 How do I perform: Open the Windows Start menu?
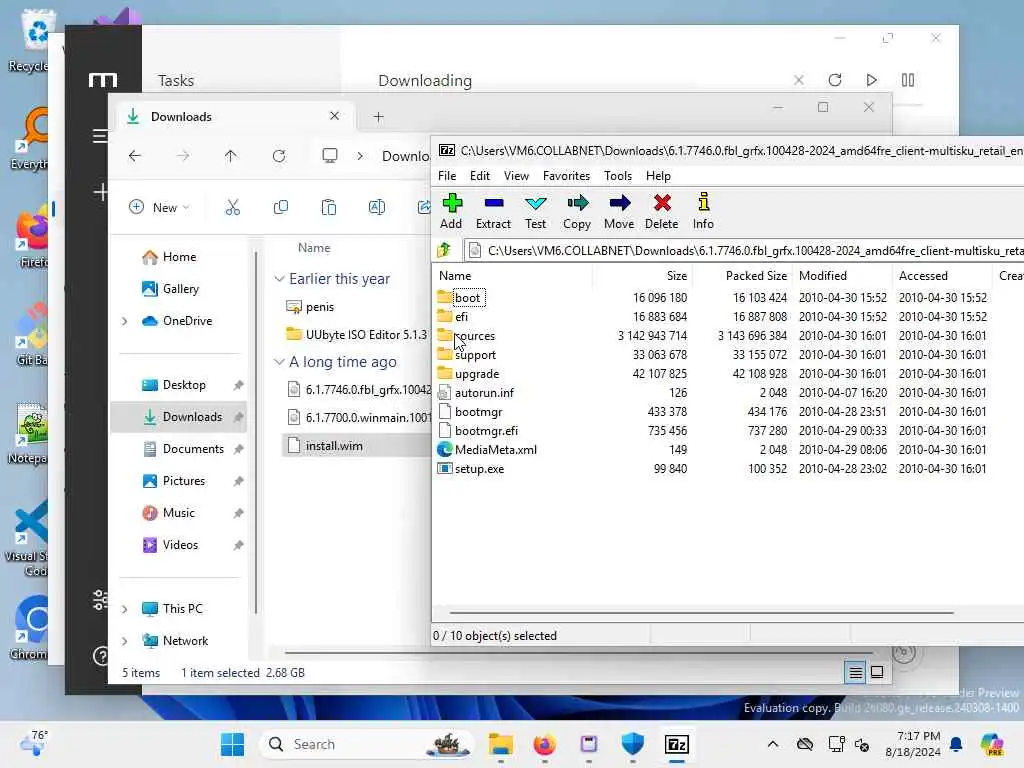(x=232, y=744)
